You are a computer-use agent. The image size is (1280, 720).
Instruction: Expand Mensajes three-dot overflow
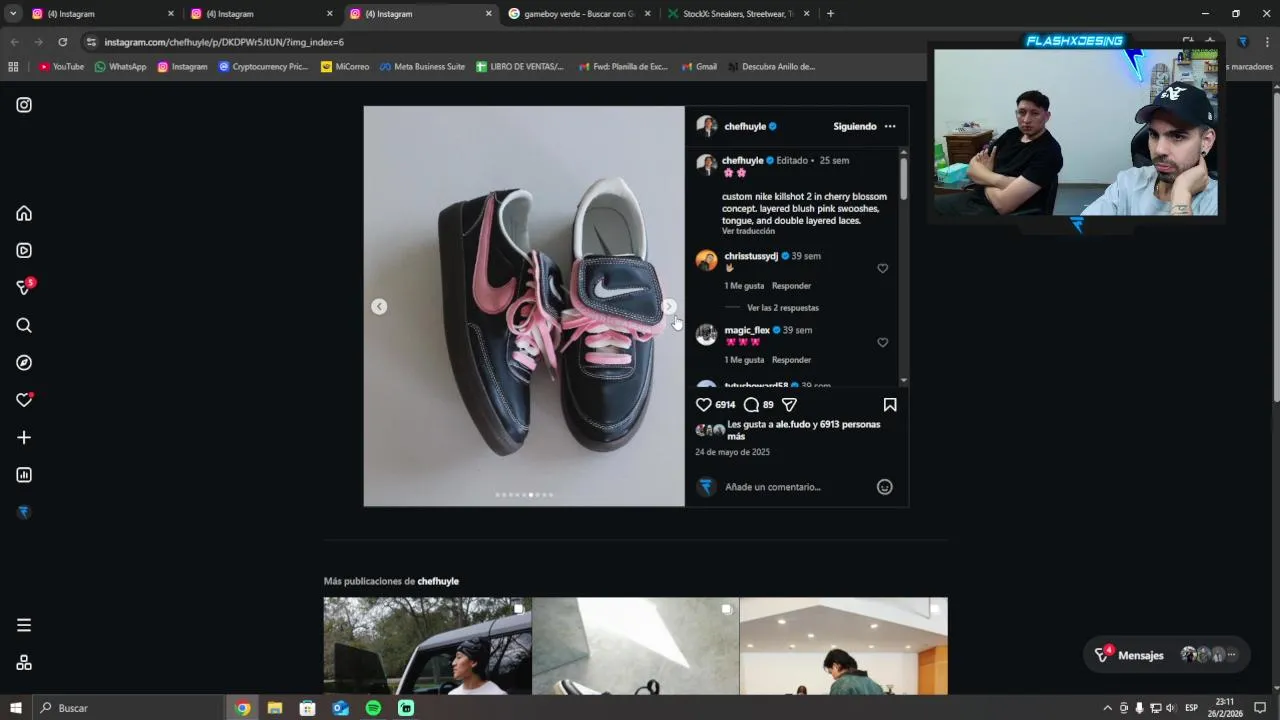pyautogui.click(x=1231, y=655)
